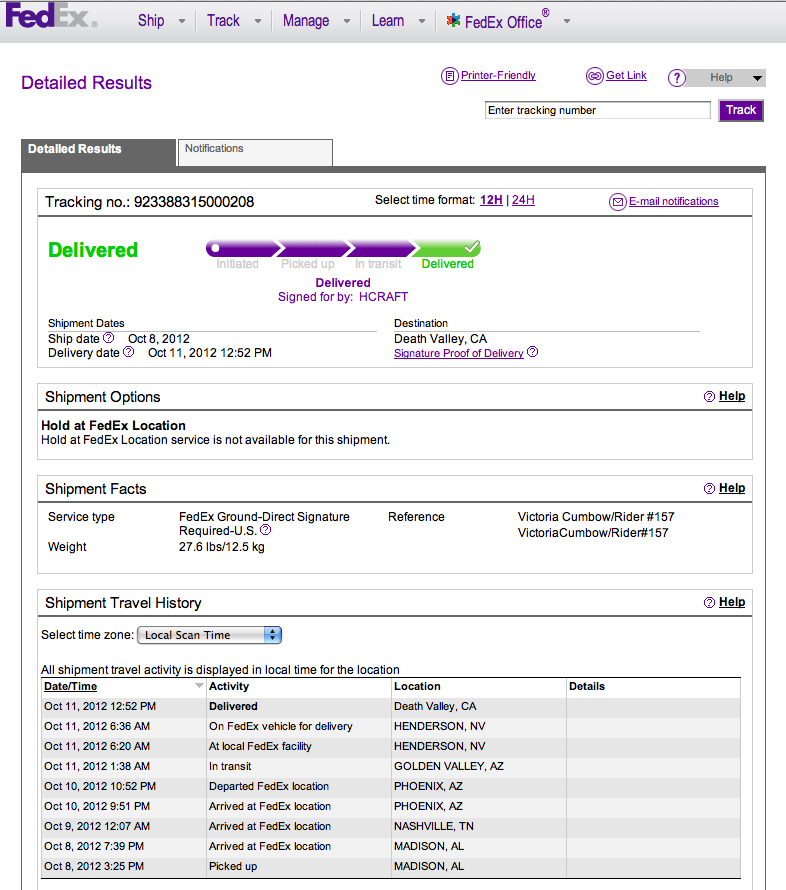Click the help icon next to Ship date
Image resolution: width=786 pixels, height=890 pixels.
[109, 338]
